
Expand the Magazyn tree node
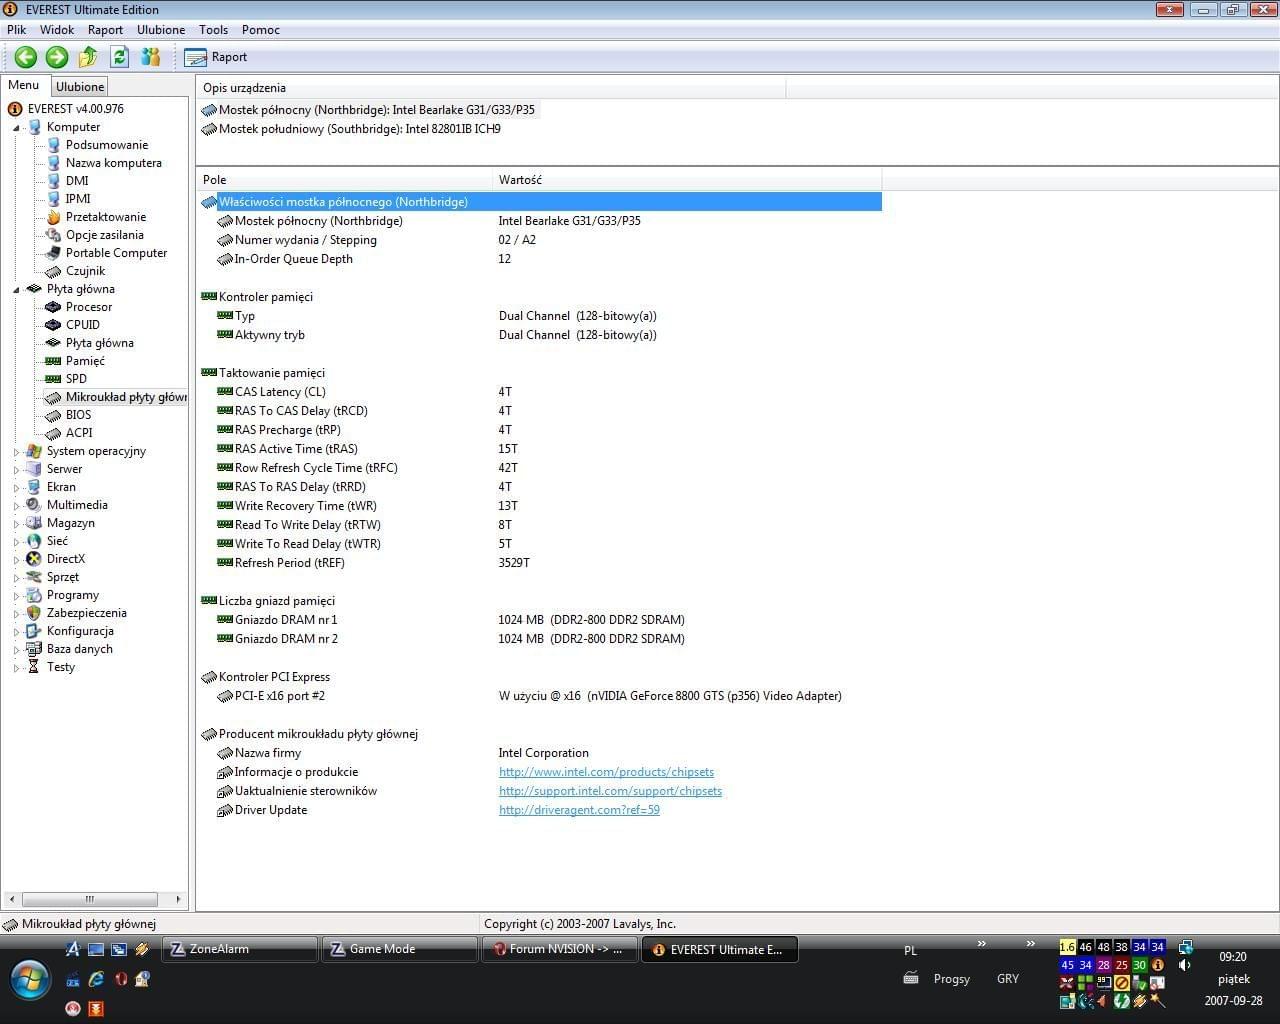(x=16, y=524)
